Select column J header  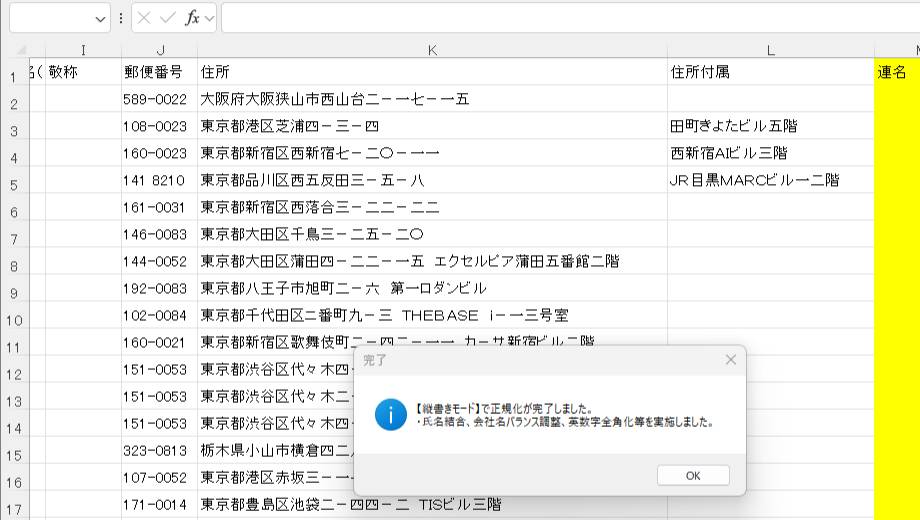[x=159, y=50]
